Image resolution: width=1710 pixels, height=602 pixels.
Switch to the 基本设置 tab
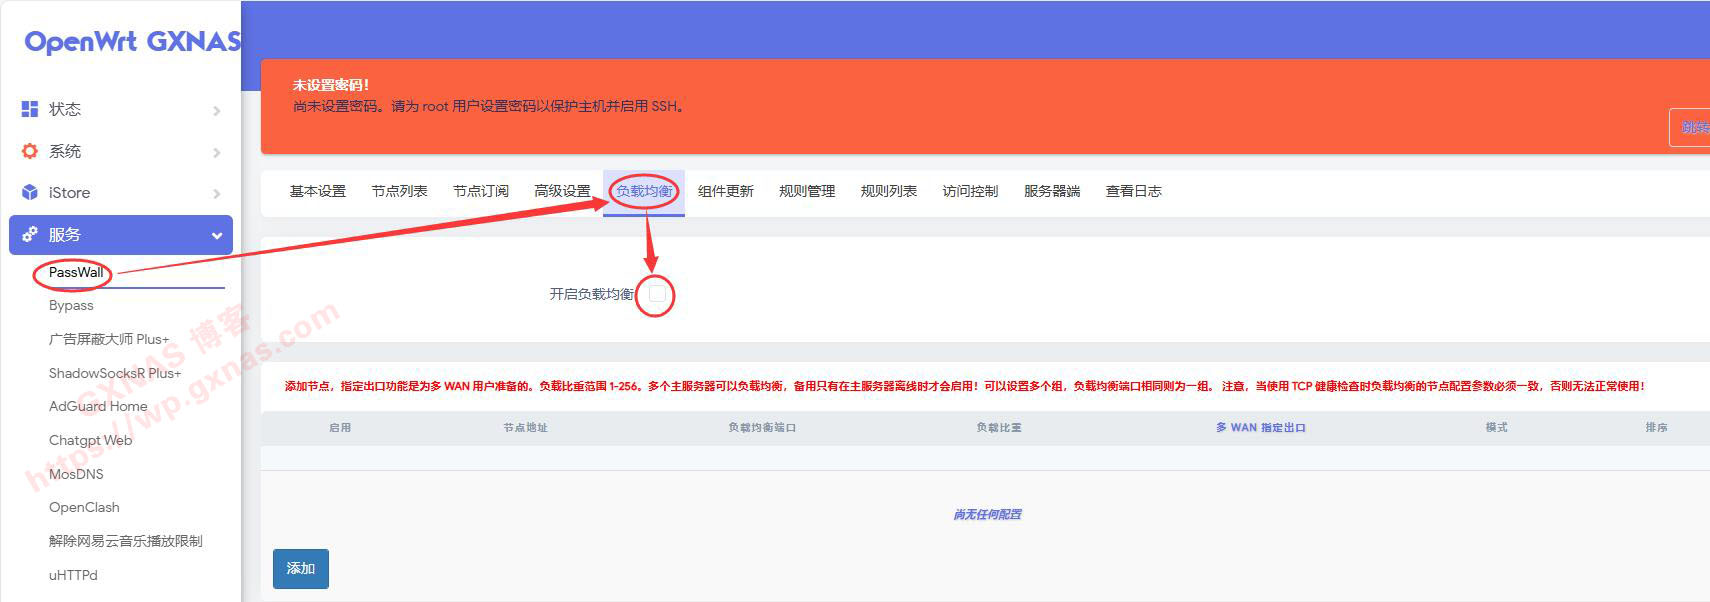point(317,191)
